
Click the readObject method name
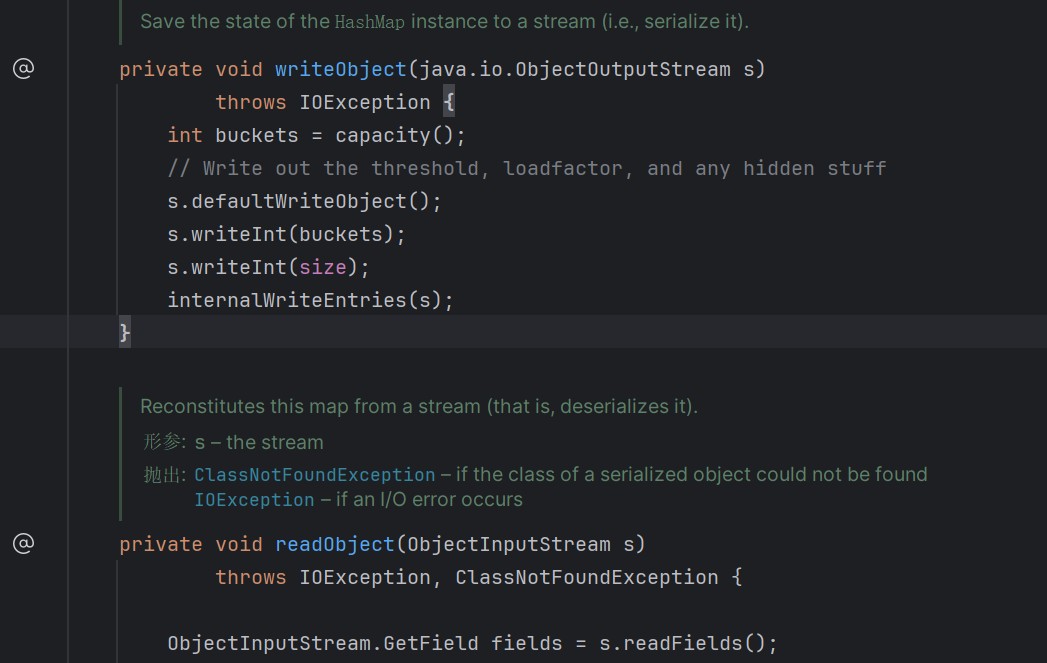[335, 544]
